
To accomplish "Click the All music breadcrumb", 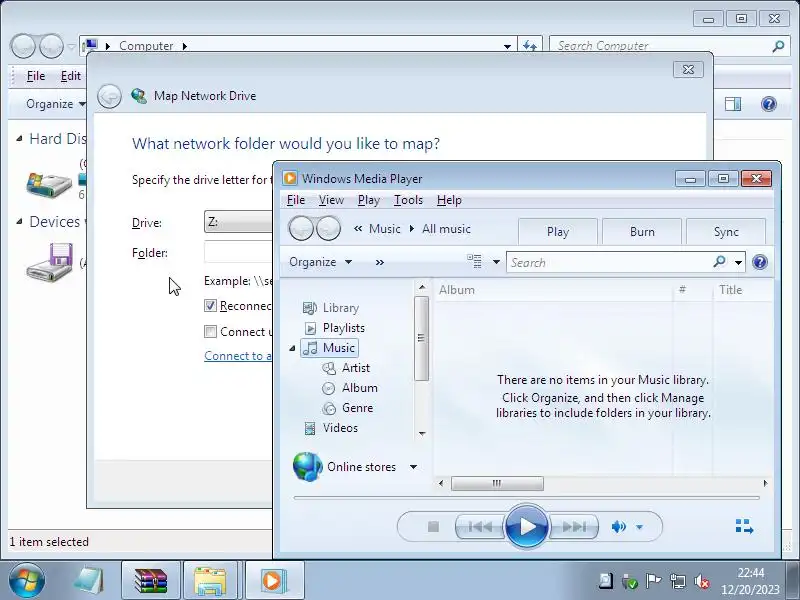I will pyautogui.click(x=446, y=229).
